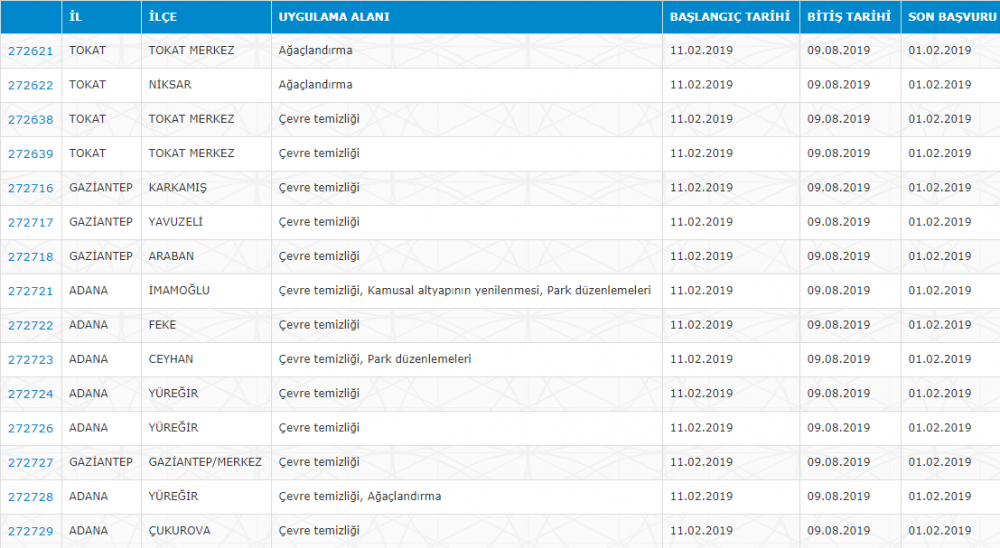View listing 272728 link
Image resolution: width=1000 pixels, height=548 pixels.
tap(31, 497)
